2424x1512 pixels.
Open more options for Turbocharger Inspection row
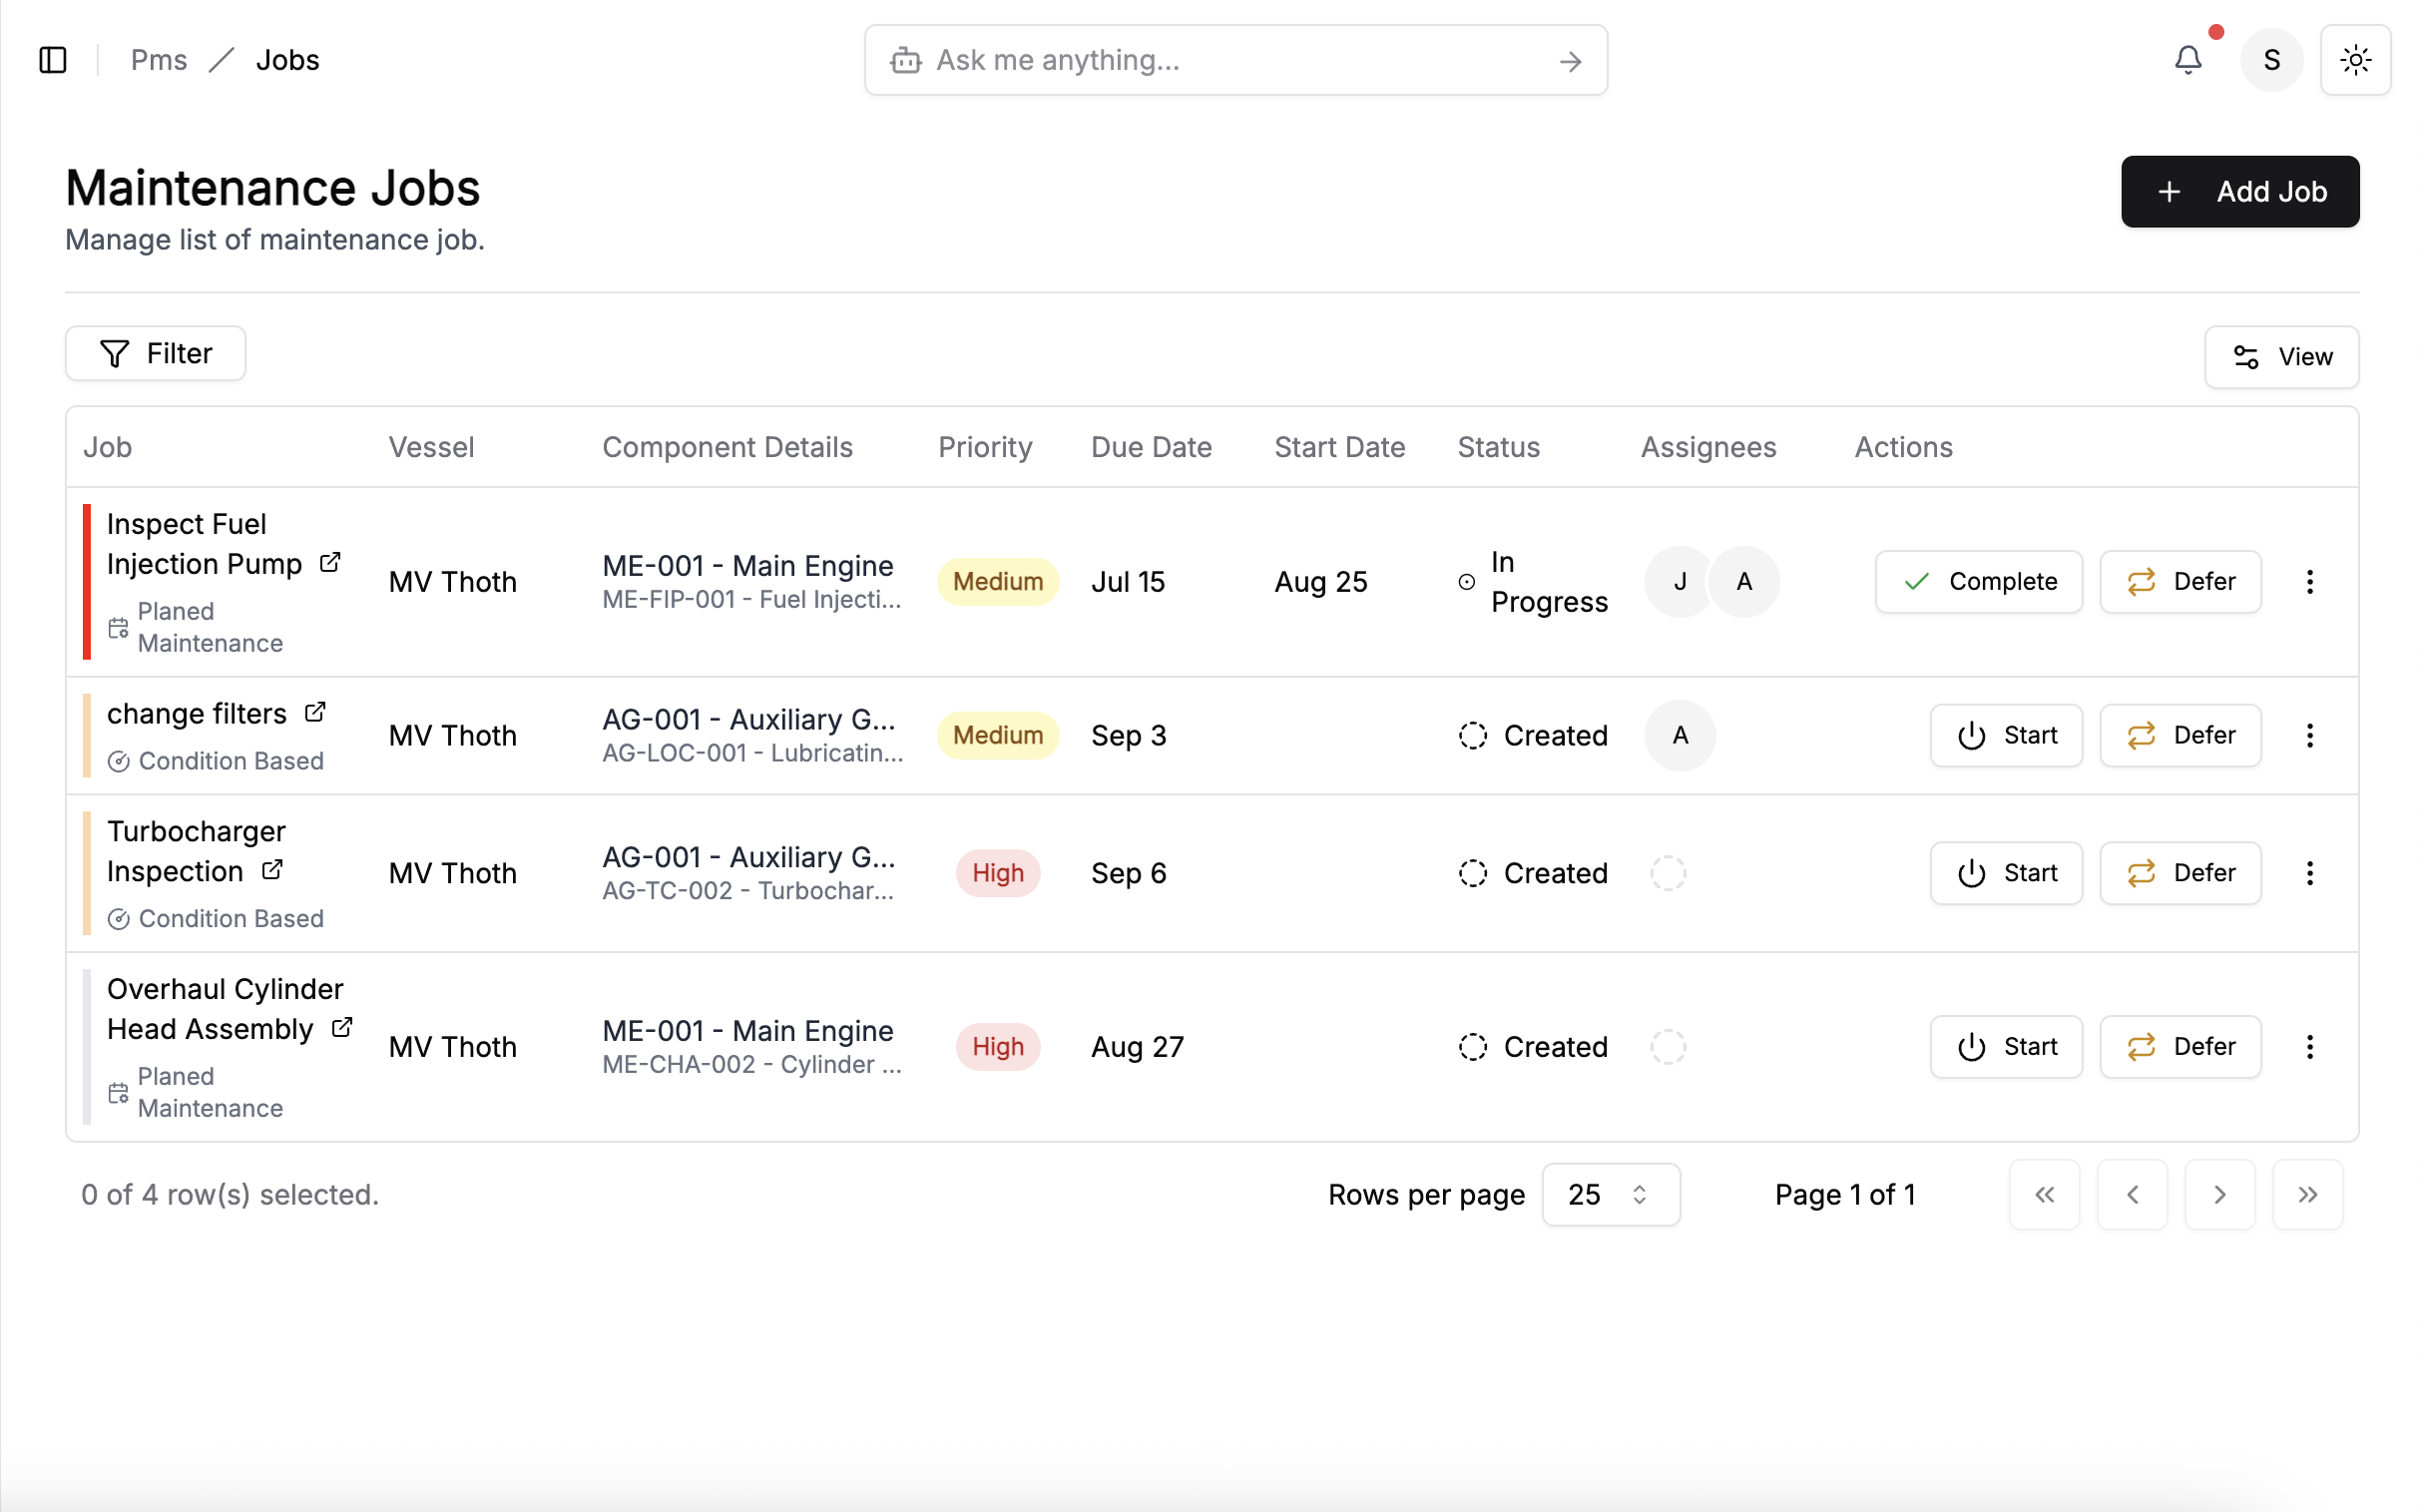2309,873
